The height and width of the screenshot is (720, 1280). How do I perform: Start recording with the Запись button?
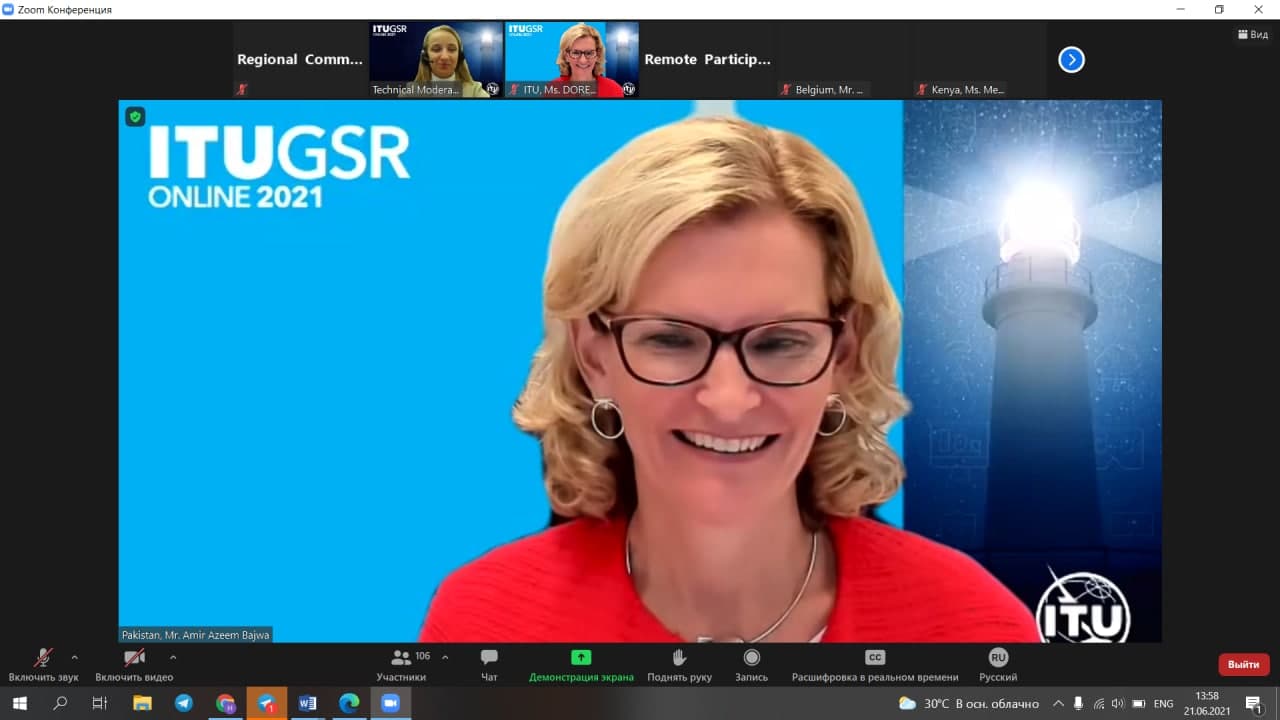[752, 665]
